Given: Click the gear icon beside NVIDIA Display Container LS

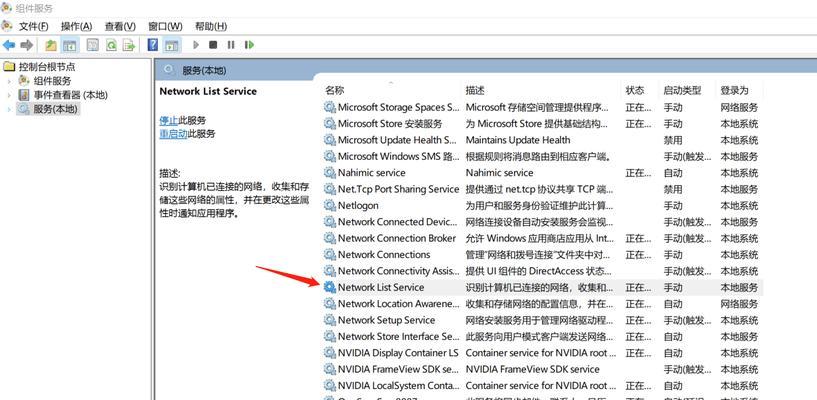Looking at the screenshot, I should [x=329, y=353].
